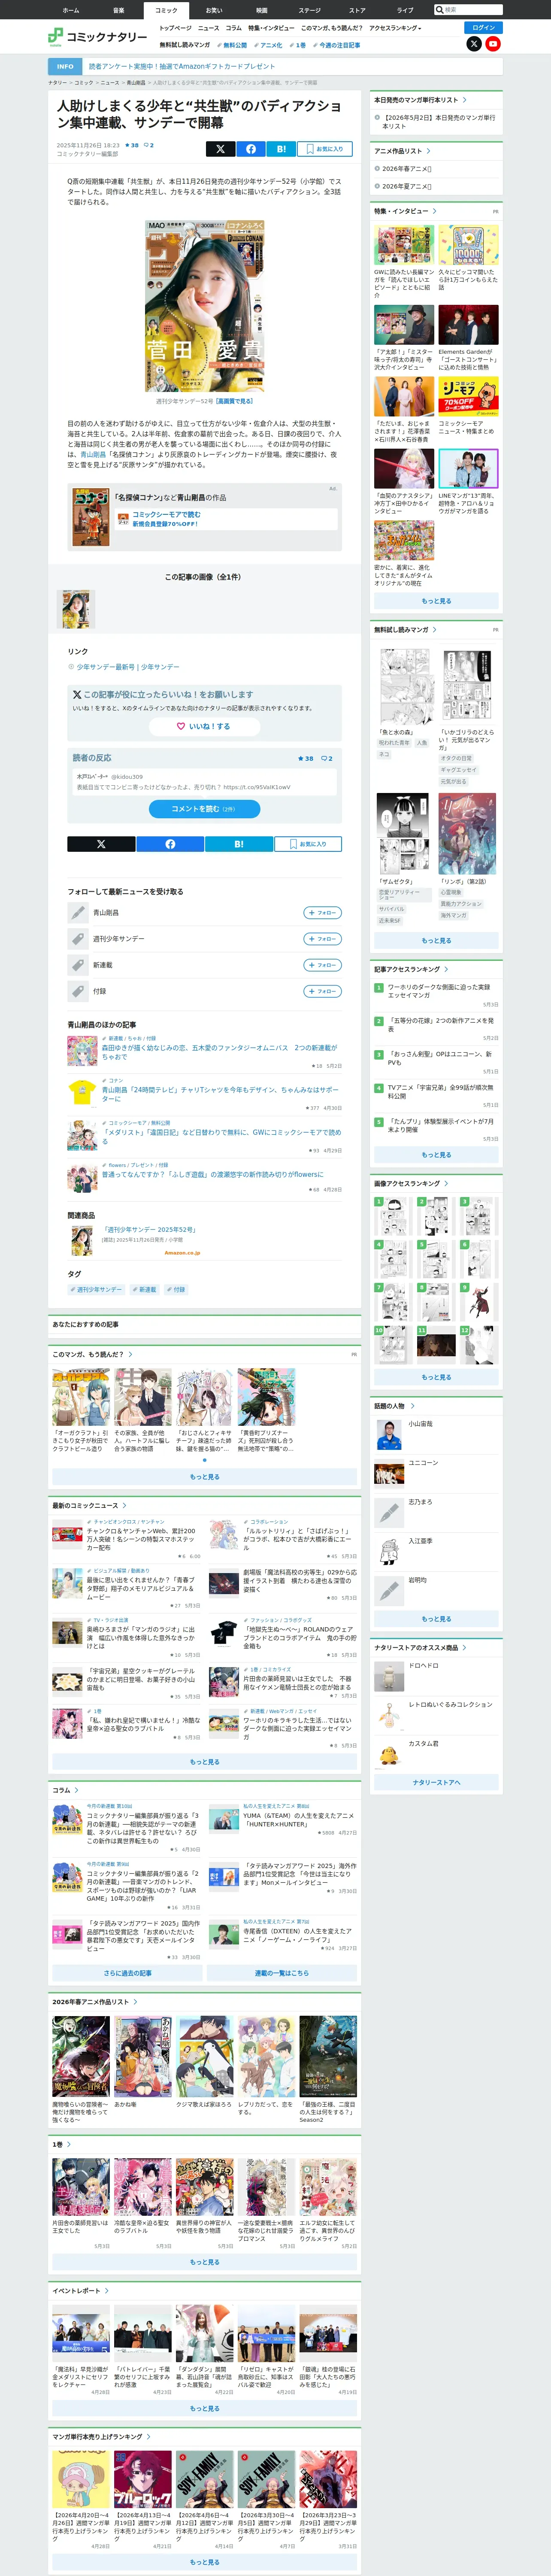The width and height of the screenshot is (551, 2576).
Task: Expand 特集・インタビュー with もっと見る
Action: pyautogui.click(x=436, y=601)
